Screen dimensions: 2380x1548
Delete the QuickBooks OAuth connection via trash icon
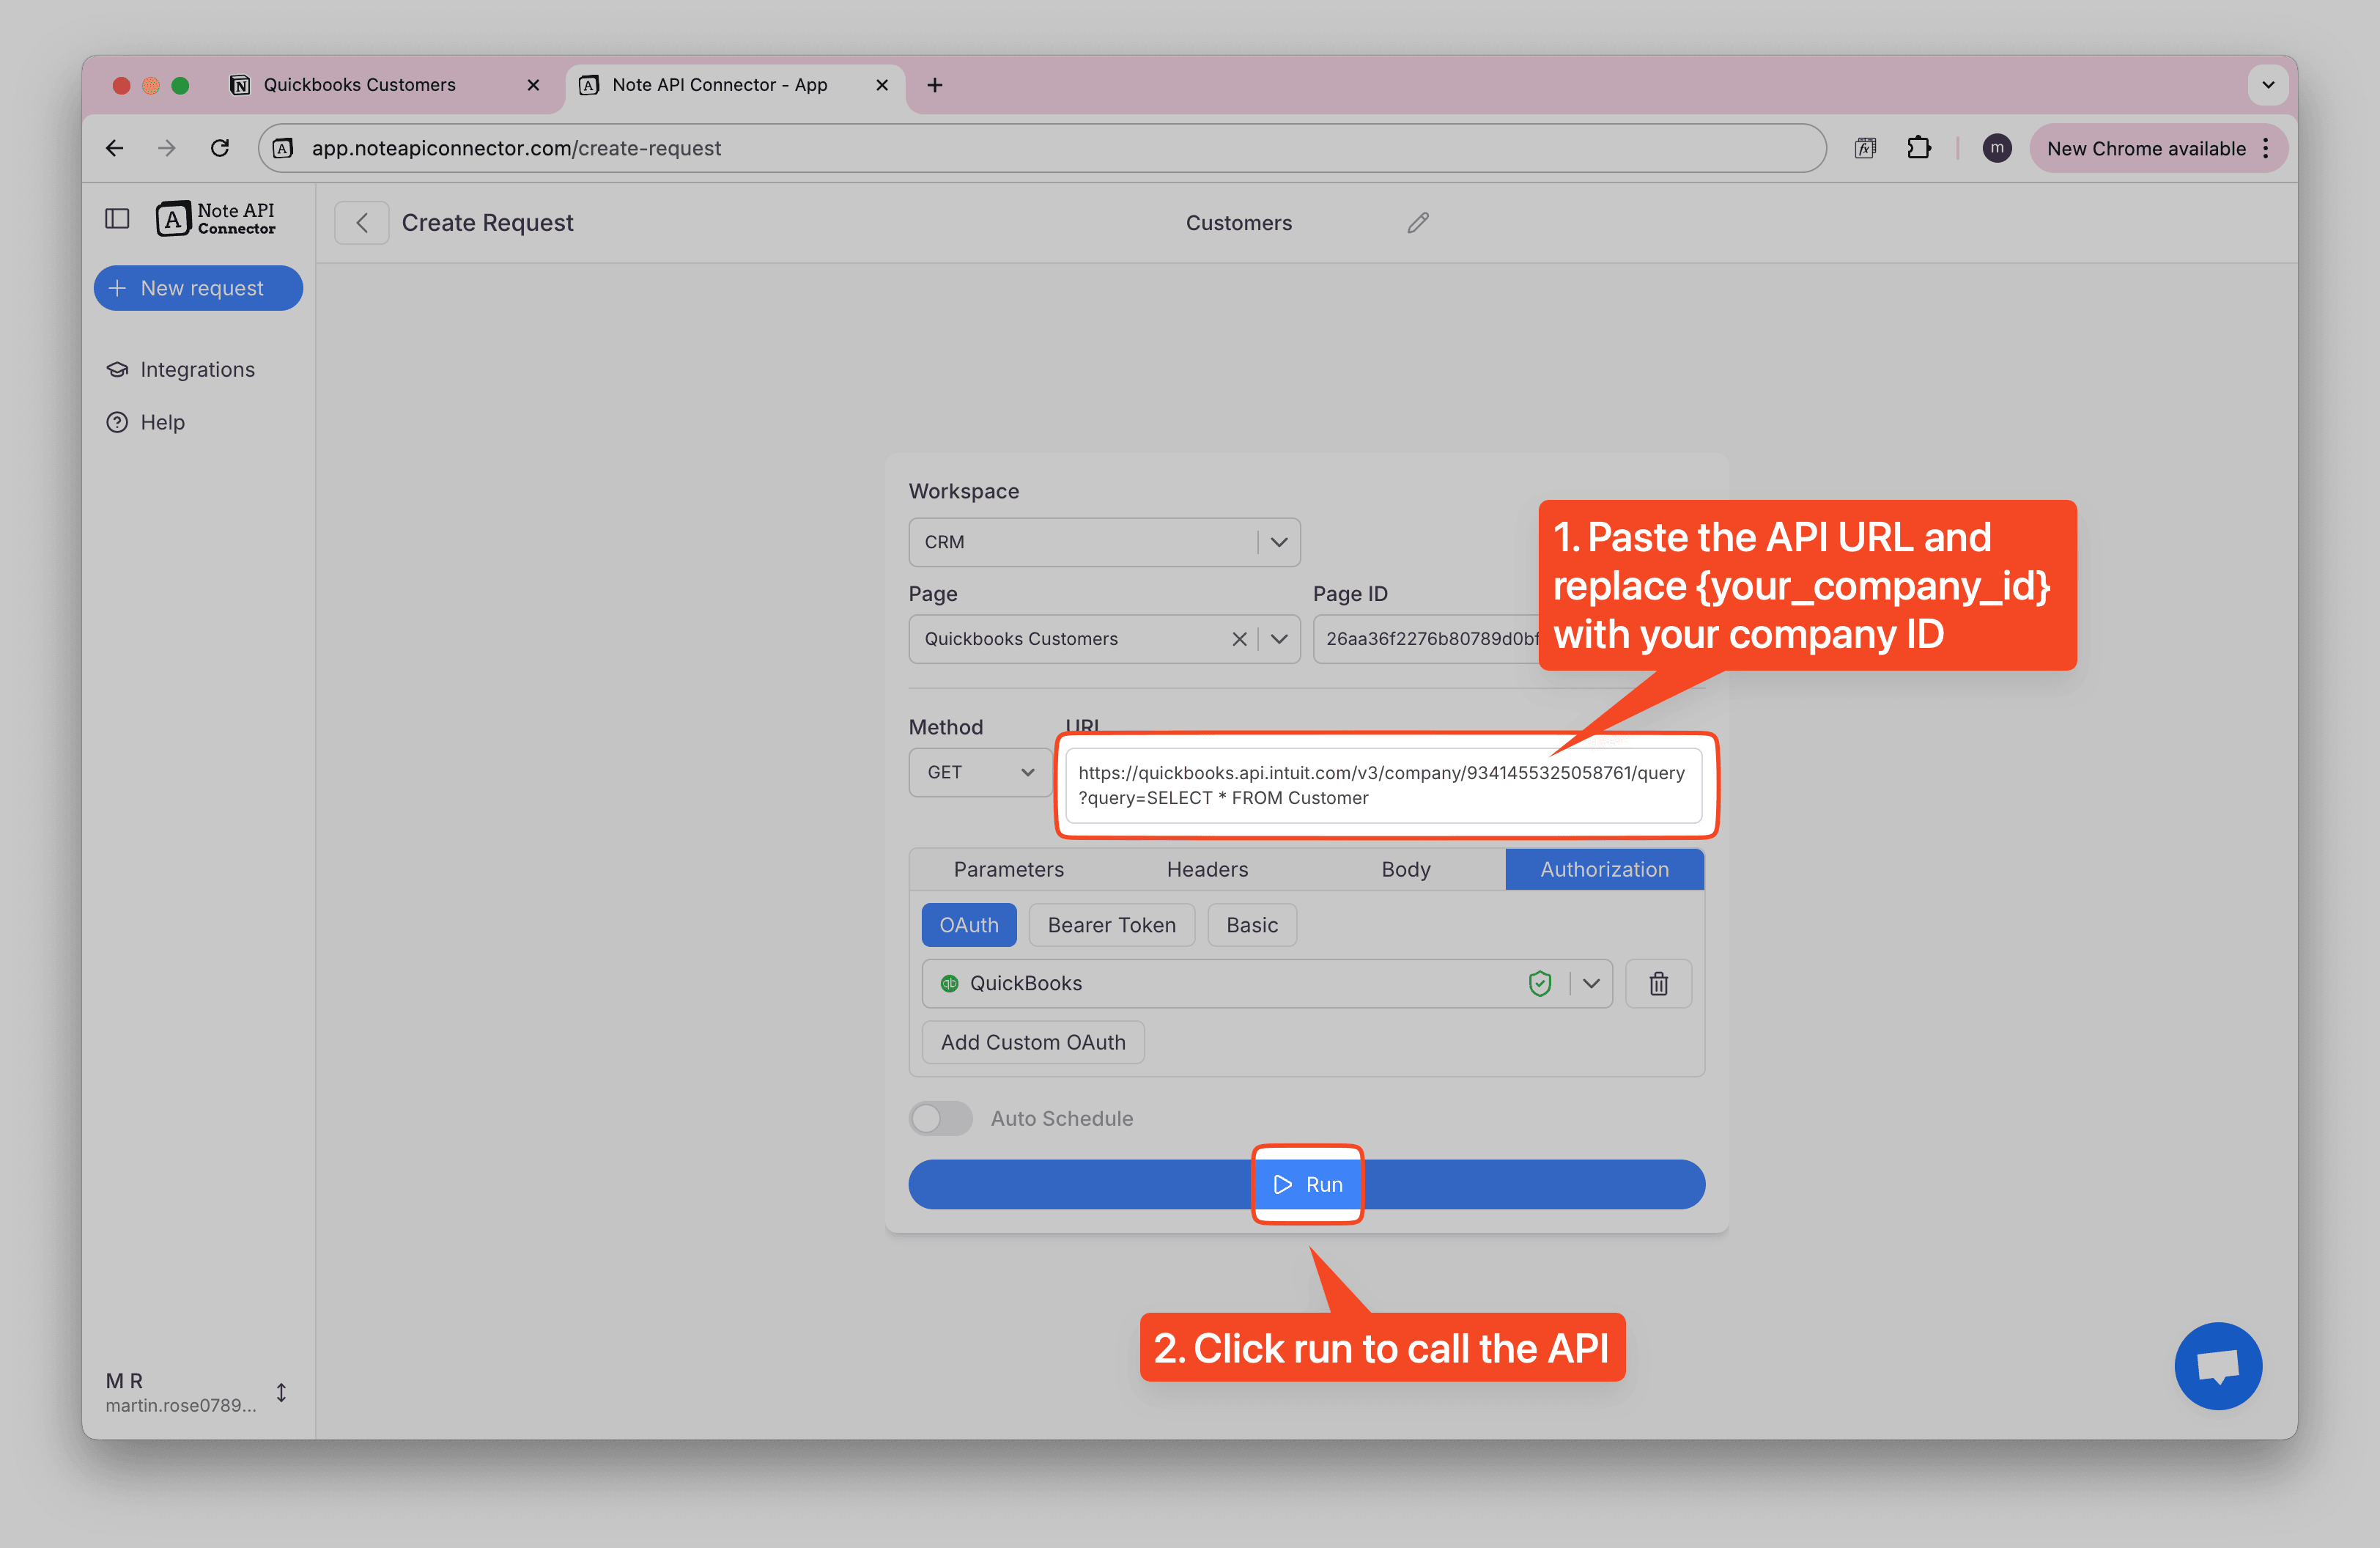pyautogui.click(x=1658, y=984)
